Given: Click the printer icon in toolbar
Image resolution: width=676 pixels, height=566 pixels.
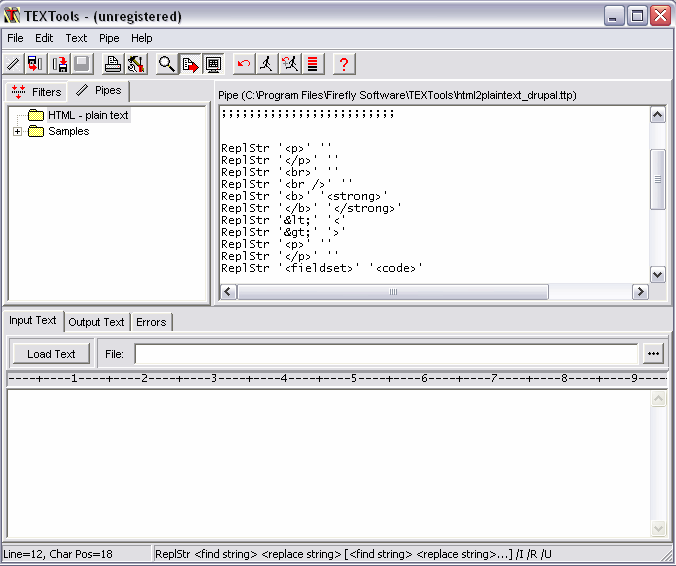Looking at the screenshot, I should (x=113, y=64).
